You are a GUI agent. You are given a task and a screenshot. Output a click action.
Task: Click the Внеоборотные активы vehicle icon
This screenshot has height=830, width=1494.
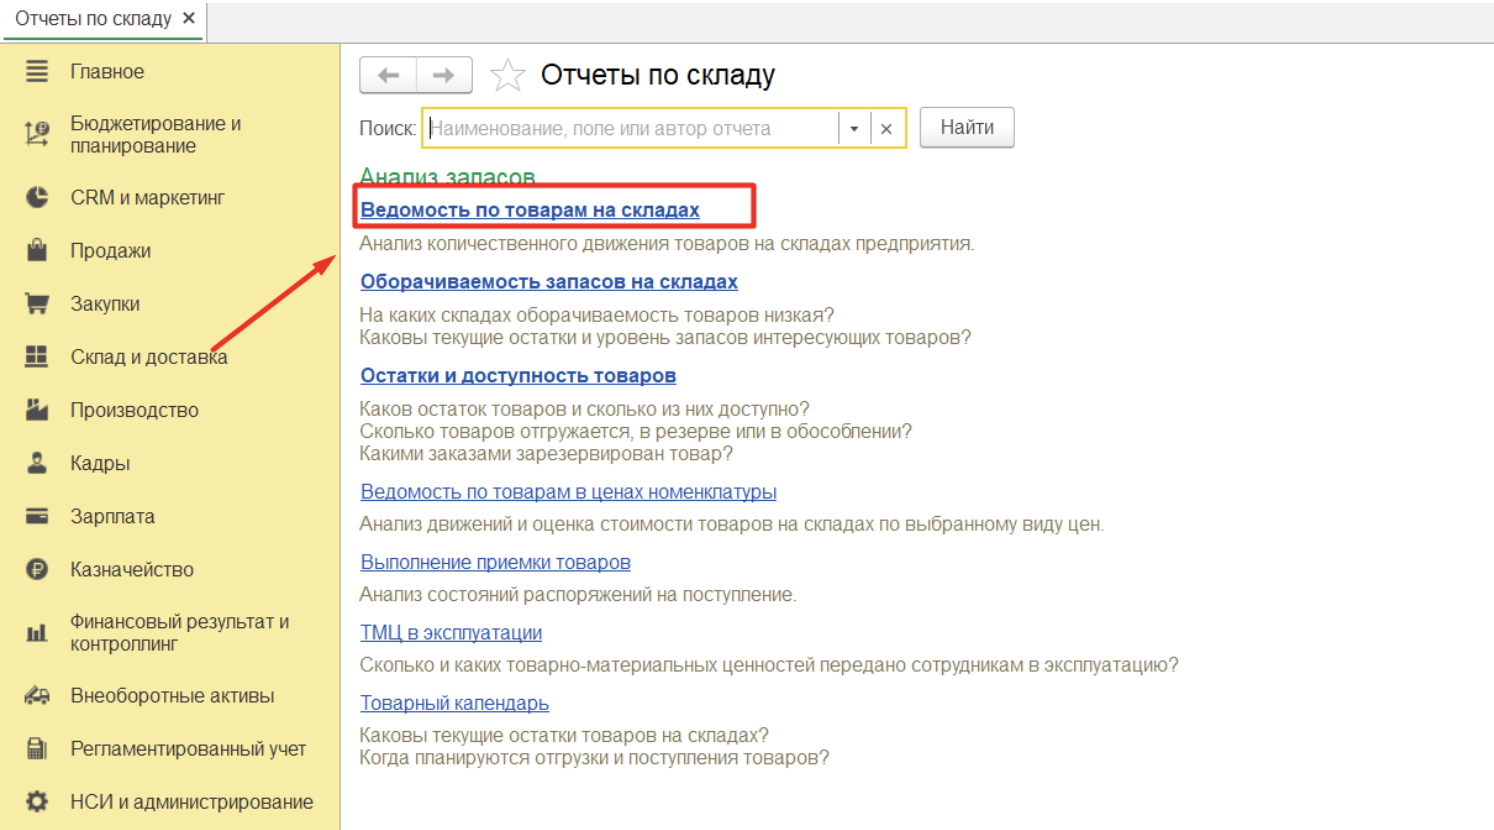(37, 695)
